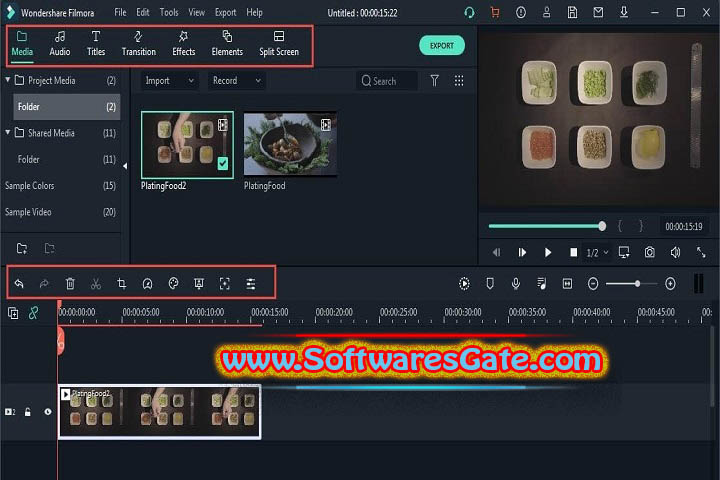Open the File menu
This screenshot has height=480, width=720.
tap(120, 12)
